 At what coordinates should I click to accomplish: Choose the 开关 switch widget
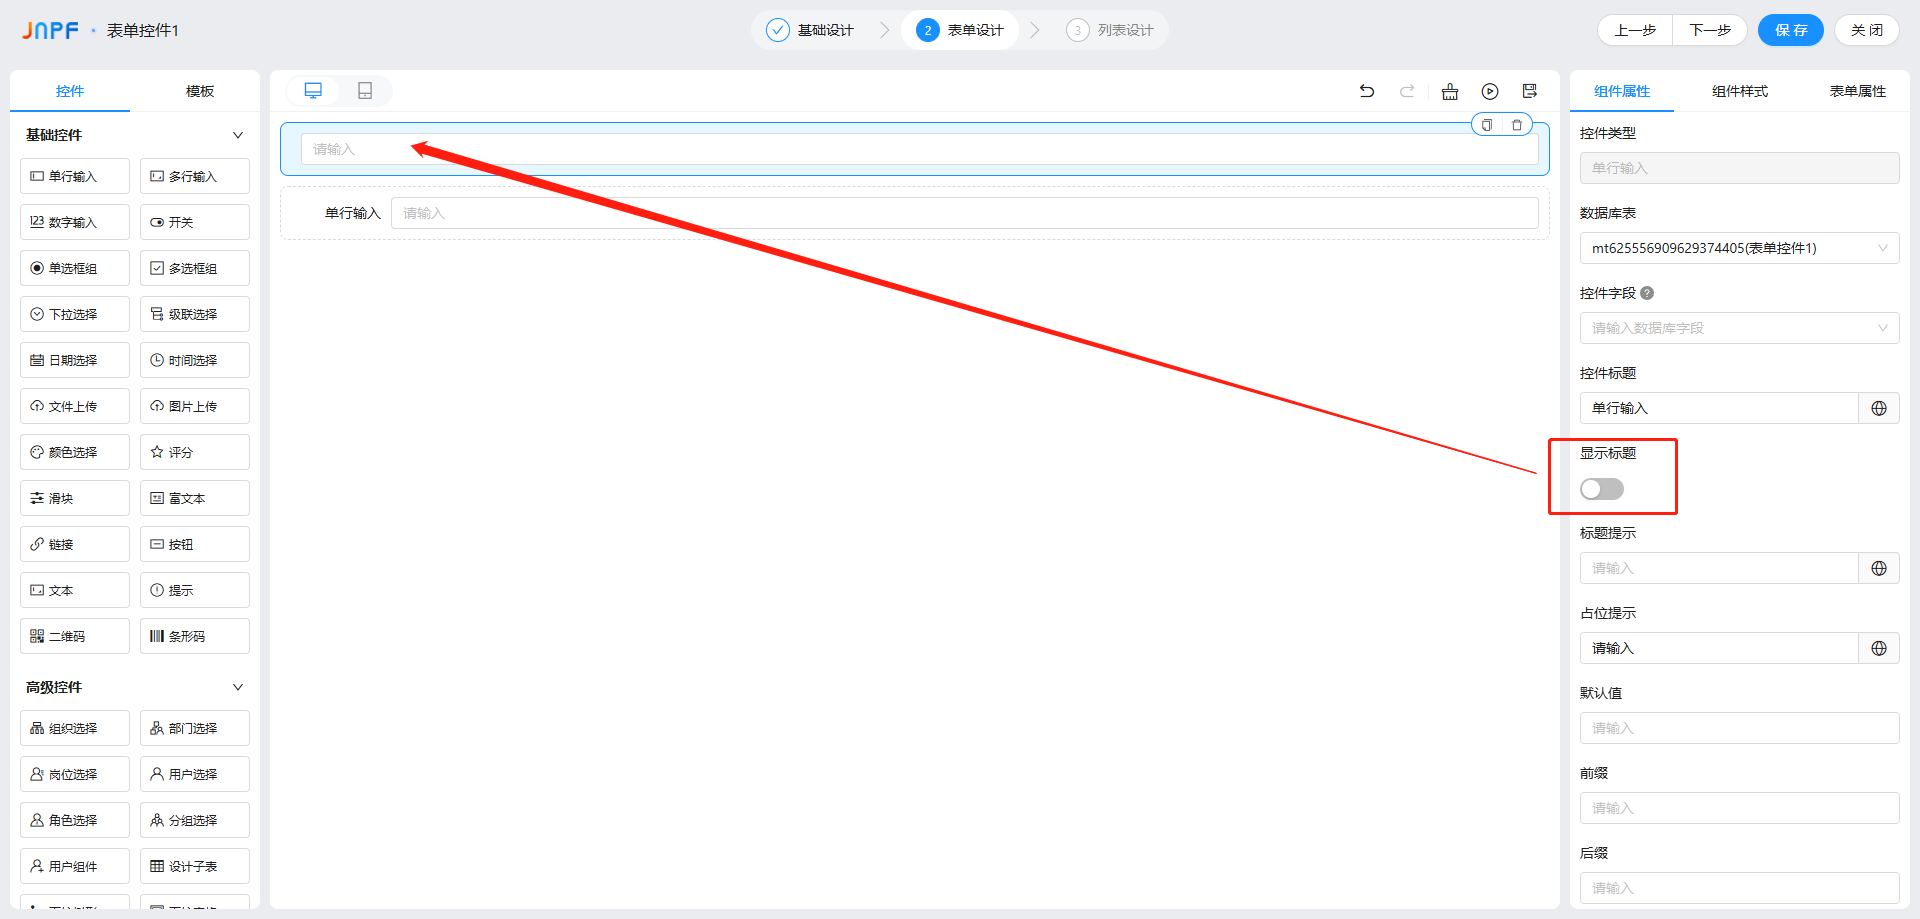tap(195, 222)
